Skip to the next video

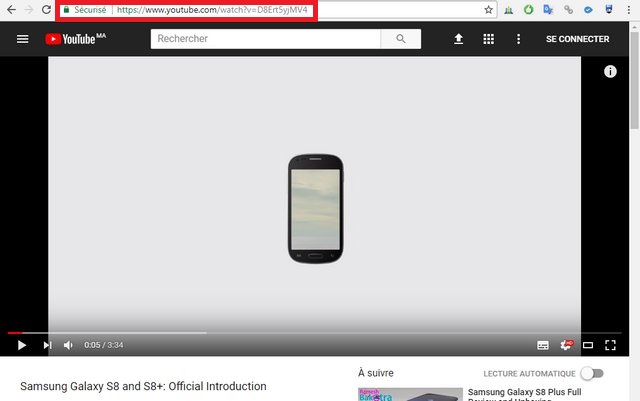pos(46,345)
